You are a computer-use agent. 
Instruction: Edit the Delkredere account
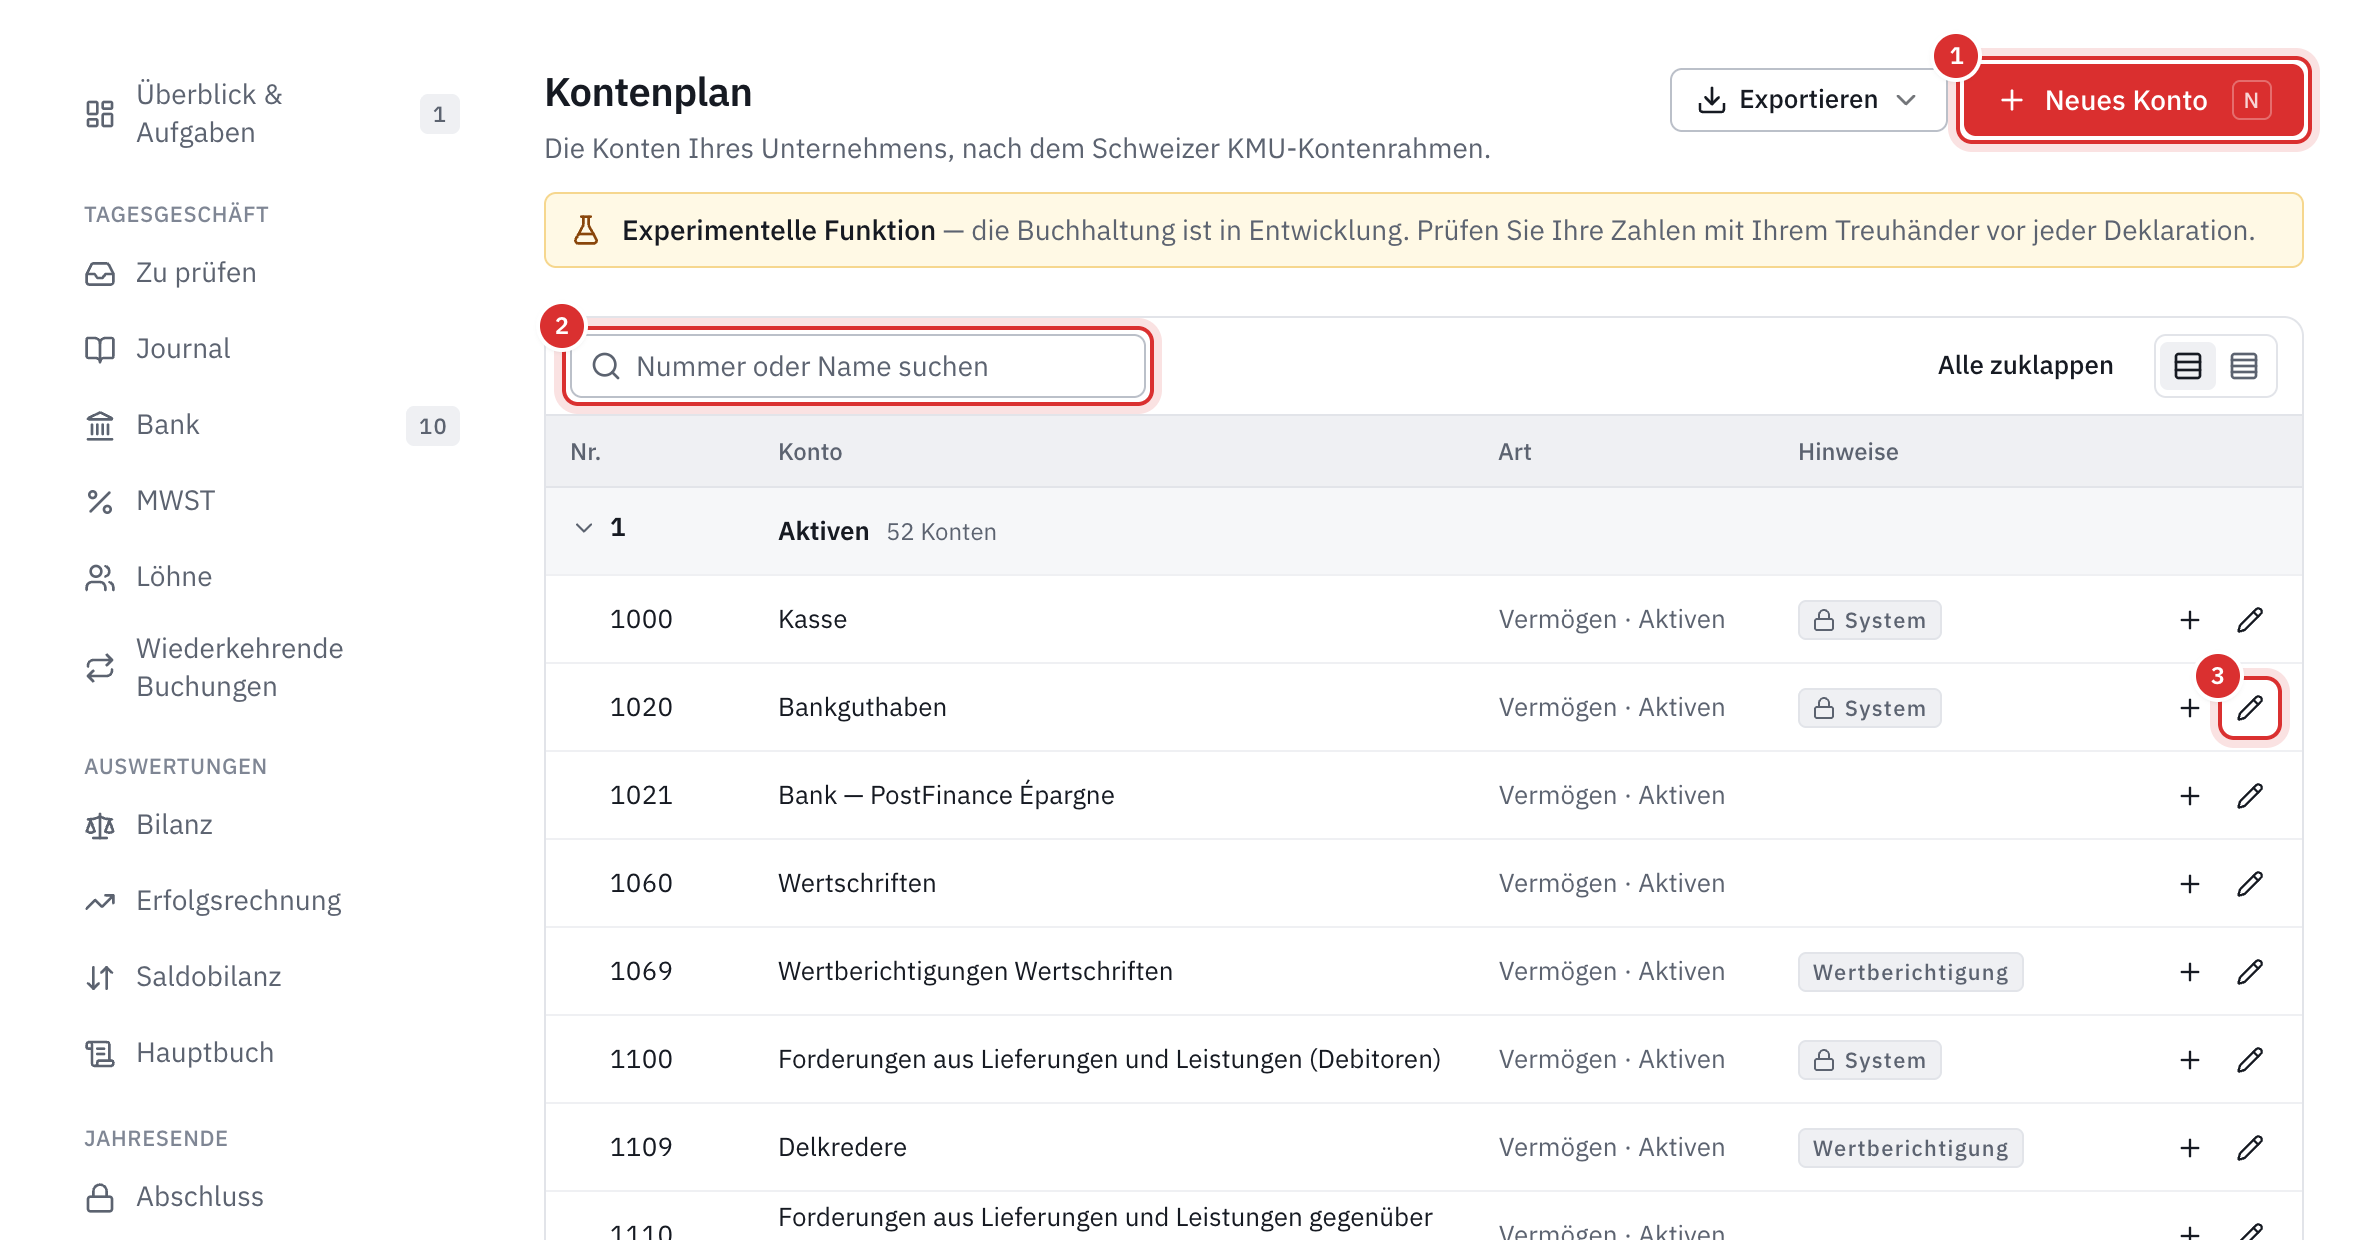pyautogui.click(x=2250, y=1148)
